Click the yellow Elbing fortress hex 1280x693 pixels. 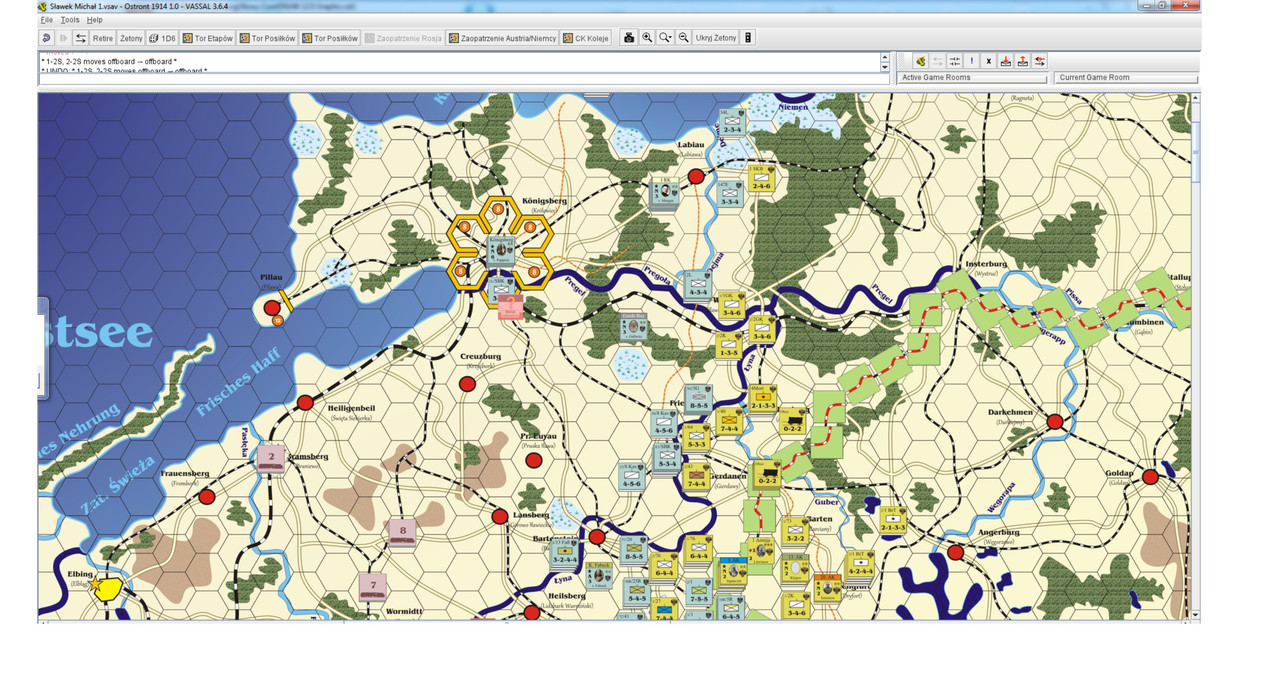point(108,588)
